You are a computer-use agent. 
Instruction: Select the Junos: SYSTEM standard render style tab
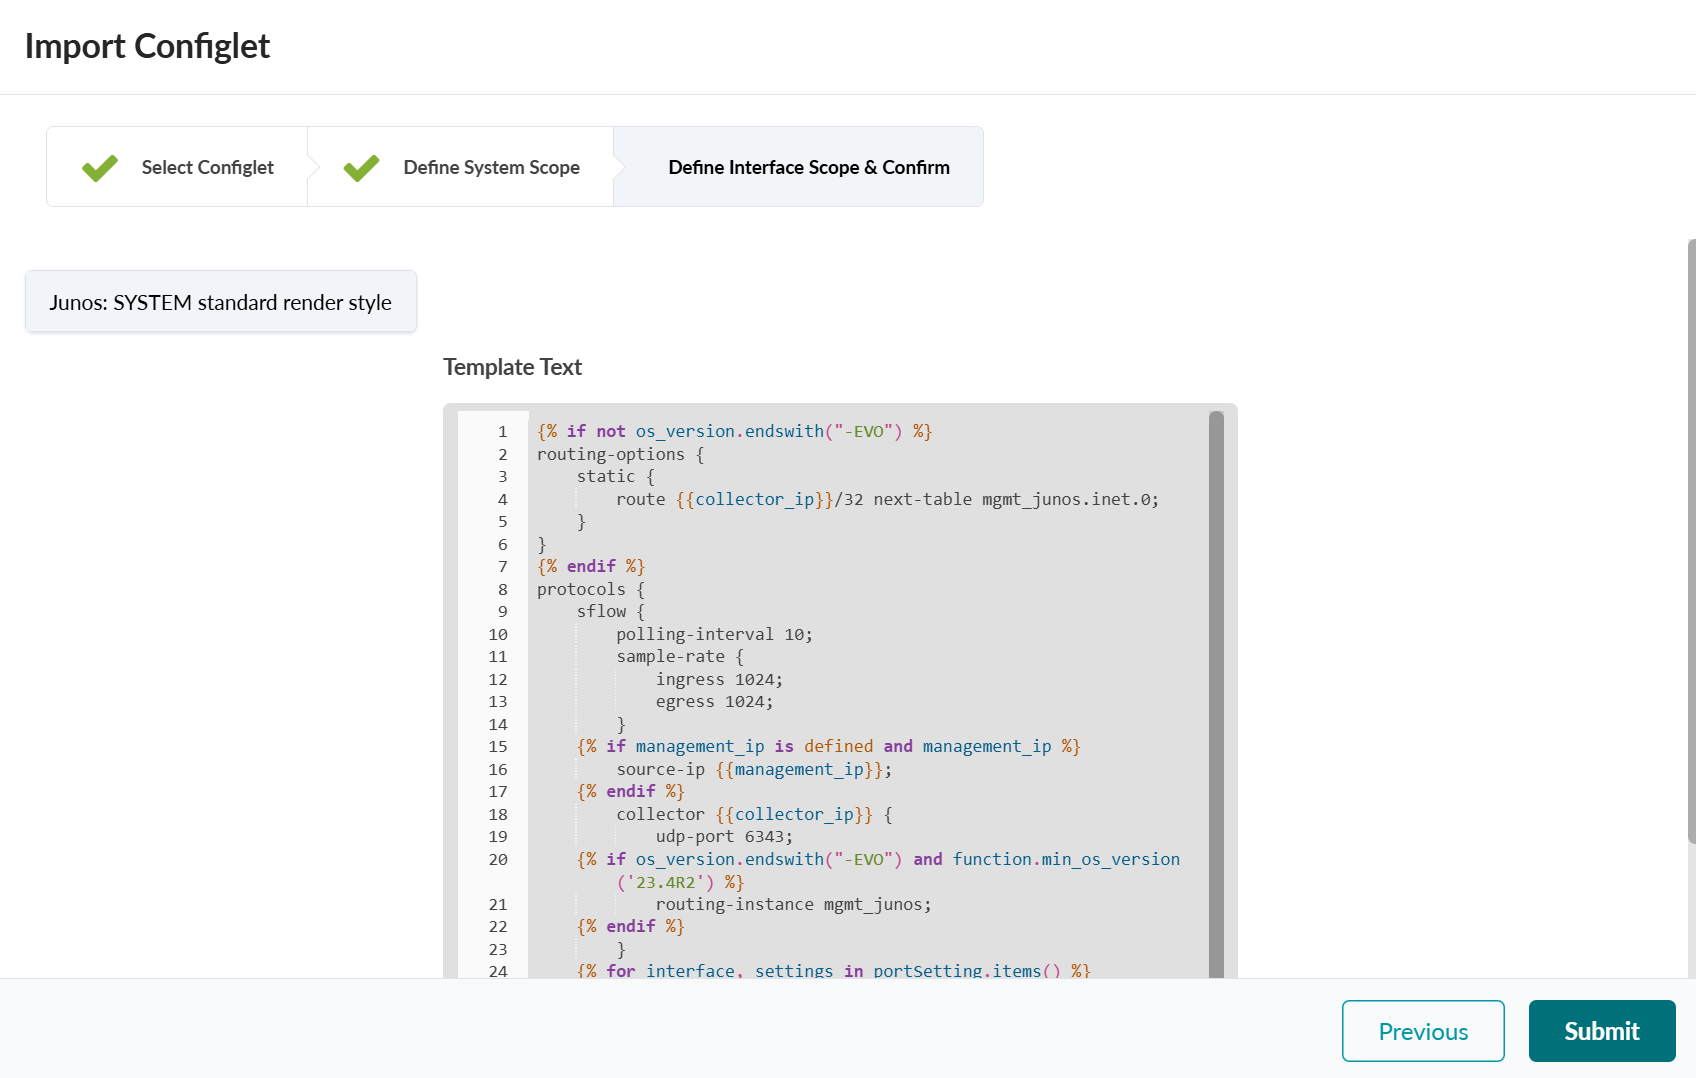point(220,302)
